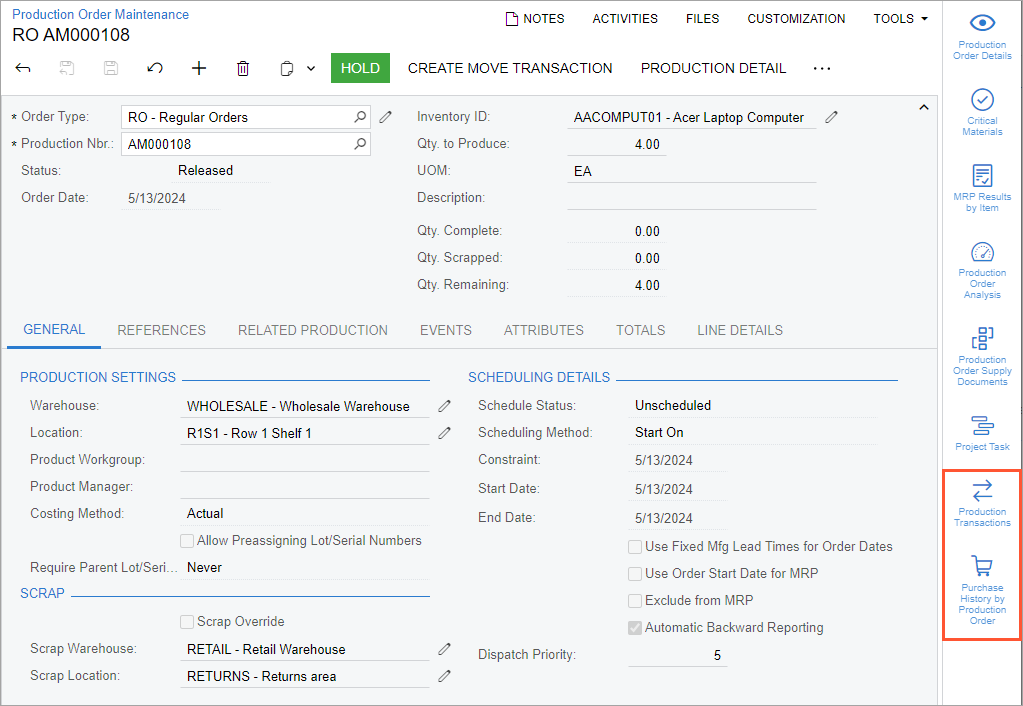Open Critical Materials side panel icon
The image size is (1023, 706).
982,111
